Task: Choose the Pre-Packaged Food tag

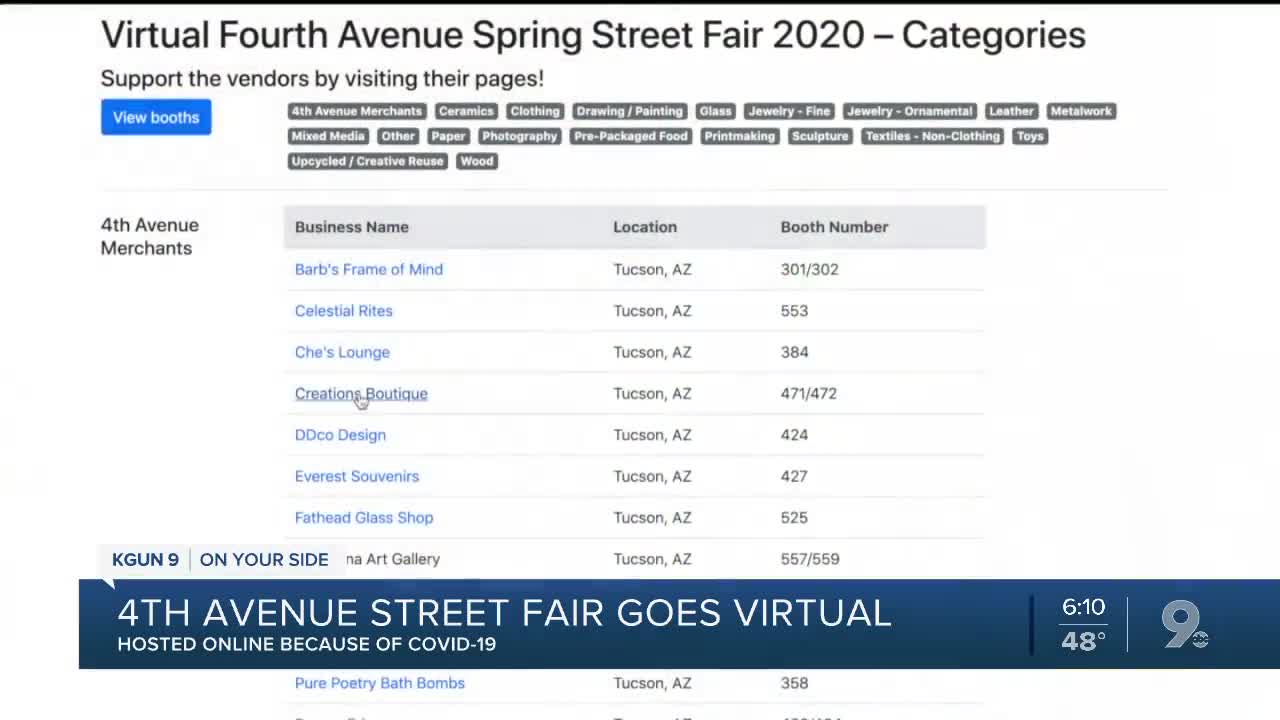Action: click(x=630, y=136)
